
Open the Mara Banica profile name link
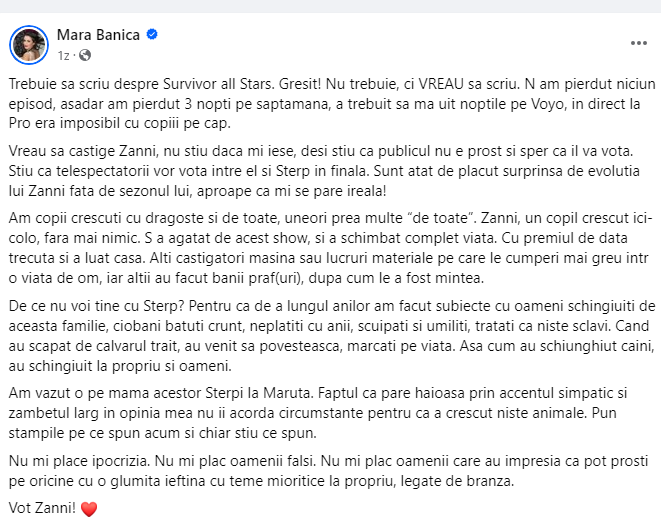[x=99, y=35]
